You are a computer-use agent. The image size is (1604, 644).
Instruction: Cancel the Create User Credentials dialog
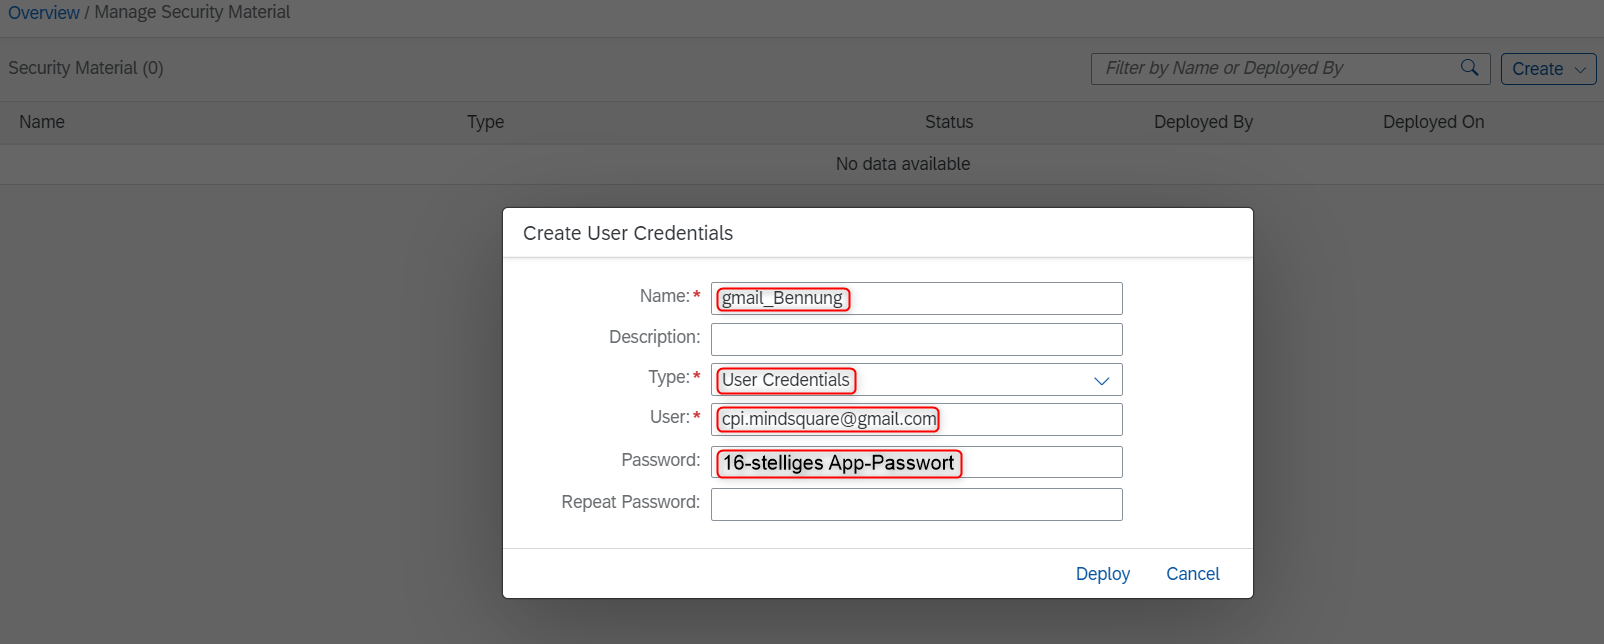click(x=1192, y=574)
